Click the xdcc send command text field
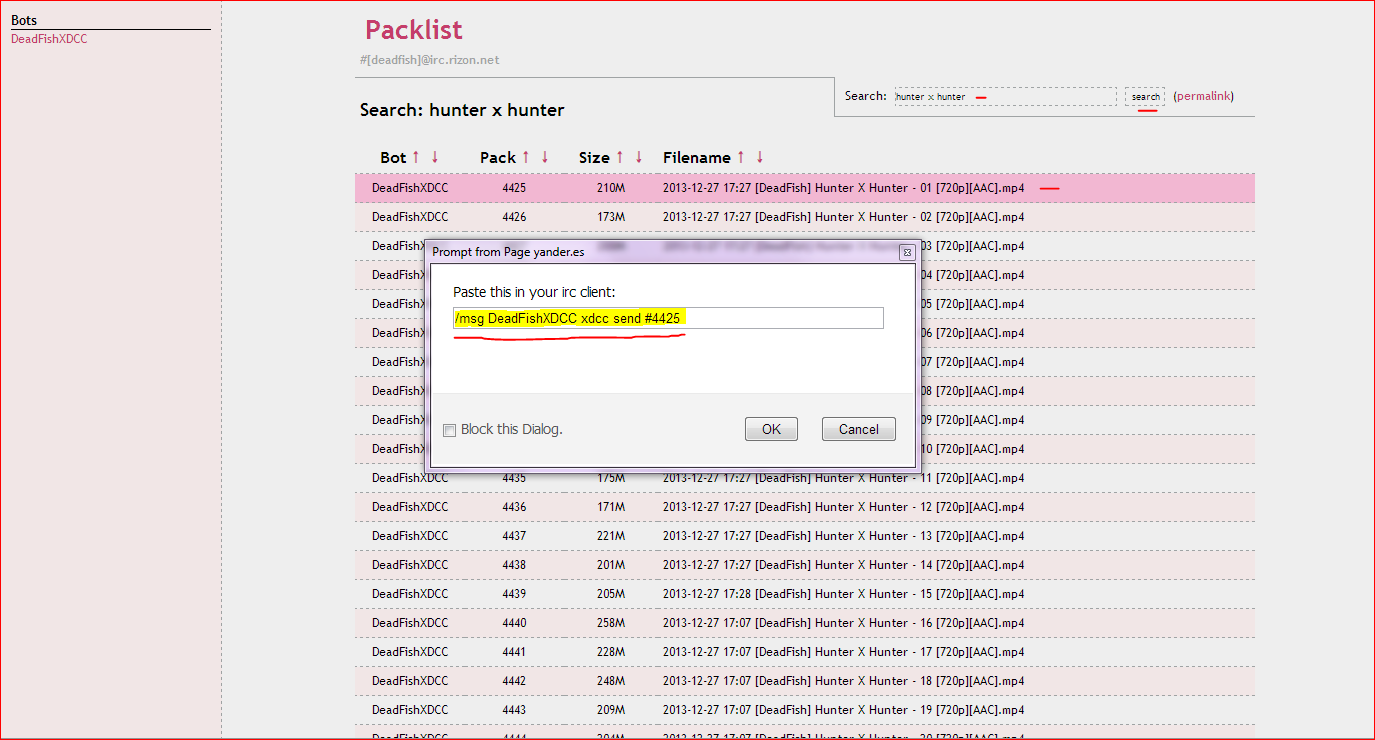Viewport: 1375px width, 740px height. 667,318
